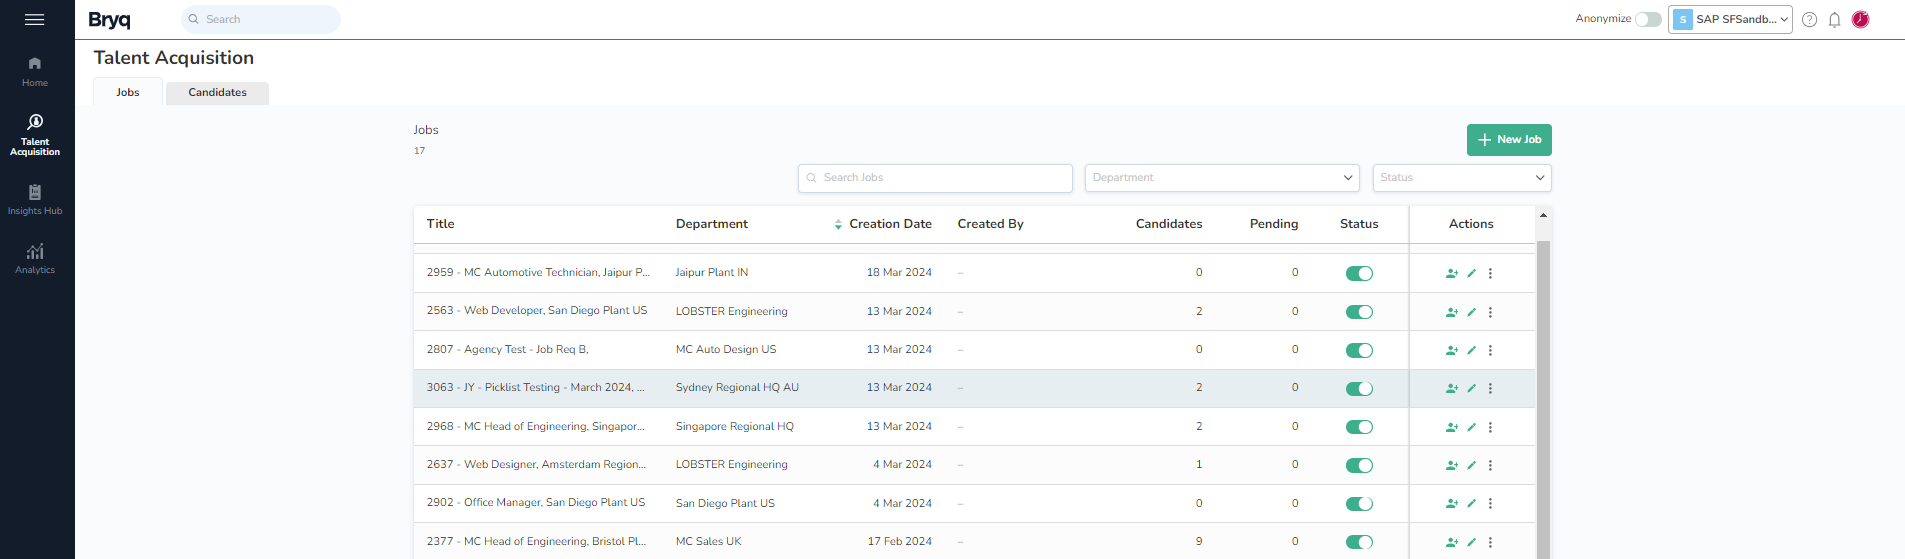Toggle status of Web Designer Amsterdam job
The image size is (1905, 559).
click(x=1359, y=466)
